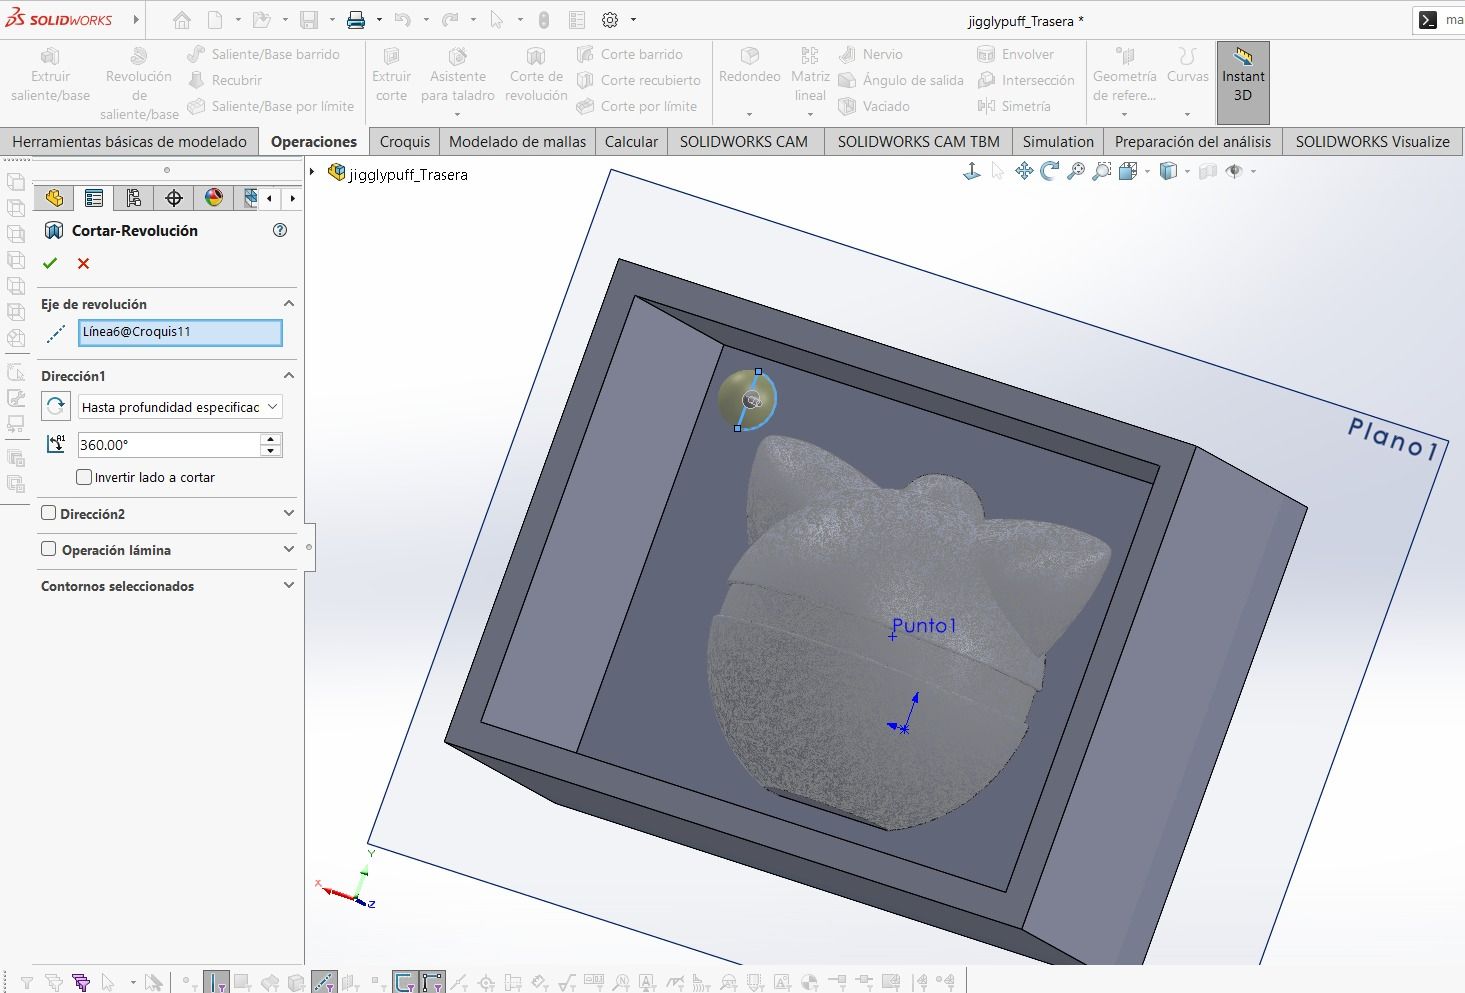Click the Print icon
Screen dimensions: 1465x993
pos(356,20)
